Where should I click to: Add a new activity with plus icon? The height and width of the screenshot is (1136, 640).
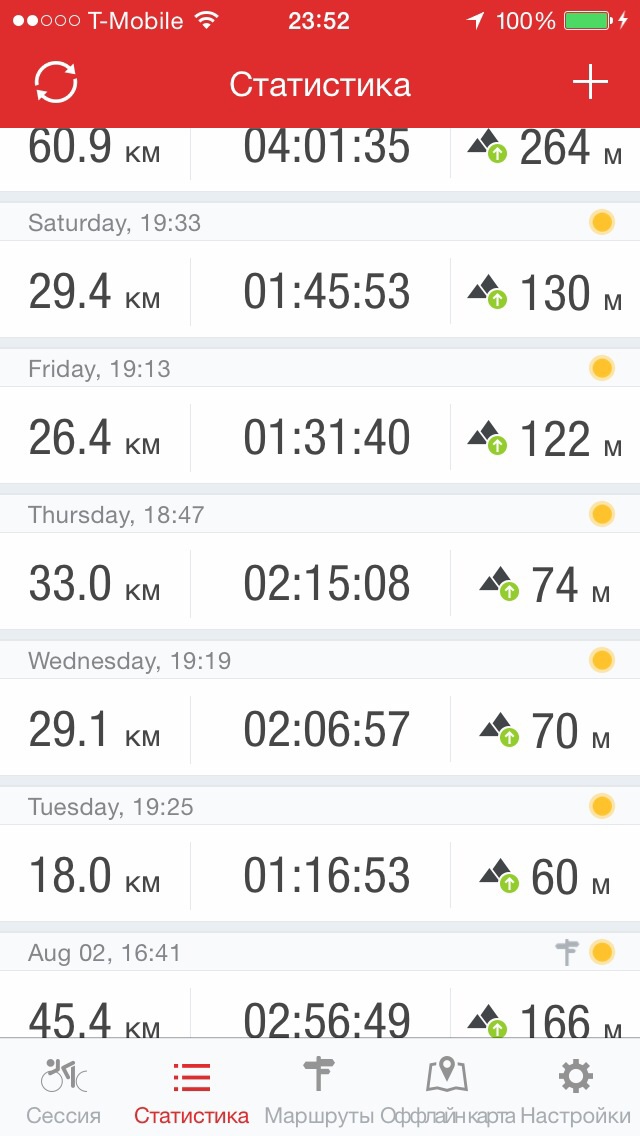click(590, 83)
